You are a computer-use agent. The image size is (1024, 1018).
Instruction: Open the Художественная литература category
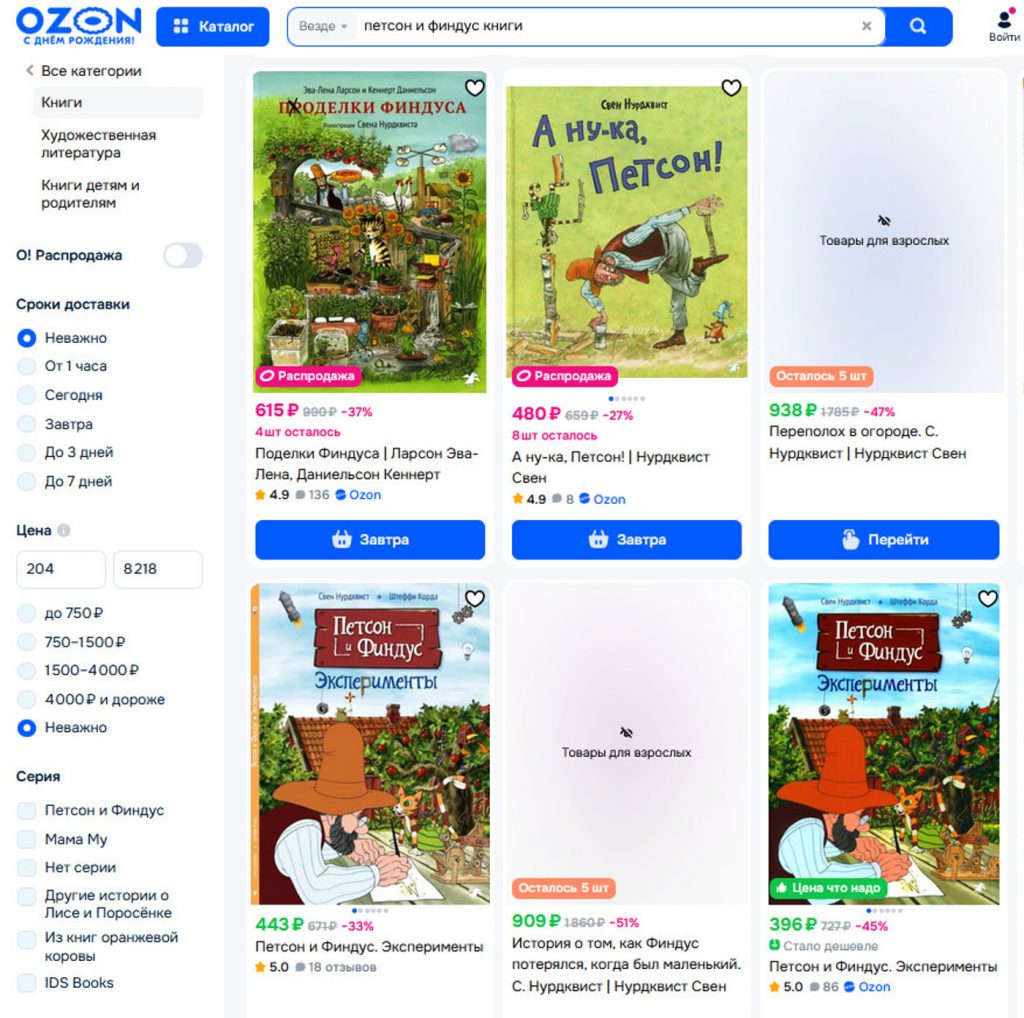point(99,144)
